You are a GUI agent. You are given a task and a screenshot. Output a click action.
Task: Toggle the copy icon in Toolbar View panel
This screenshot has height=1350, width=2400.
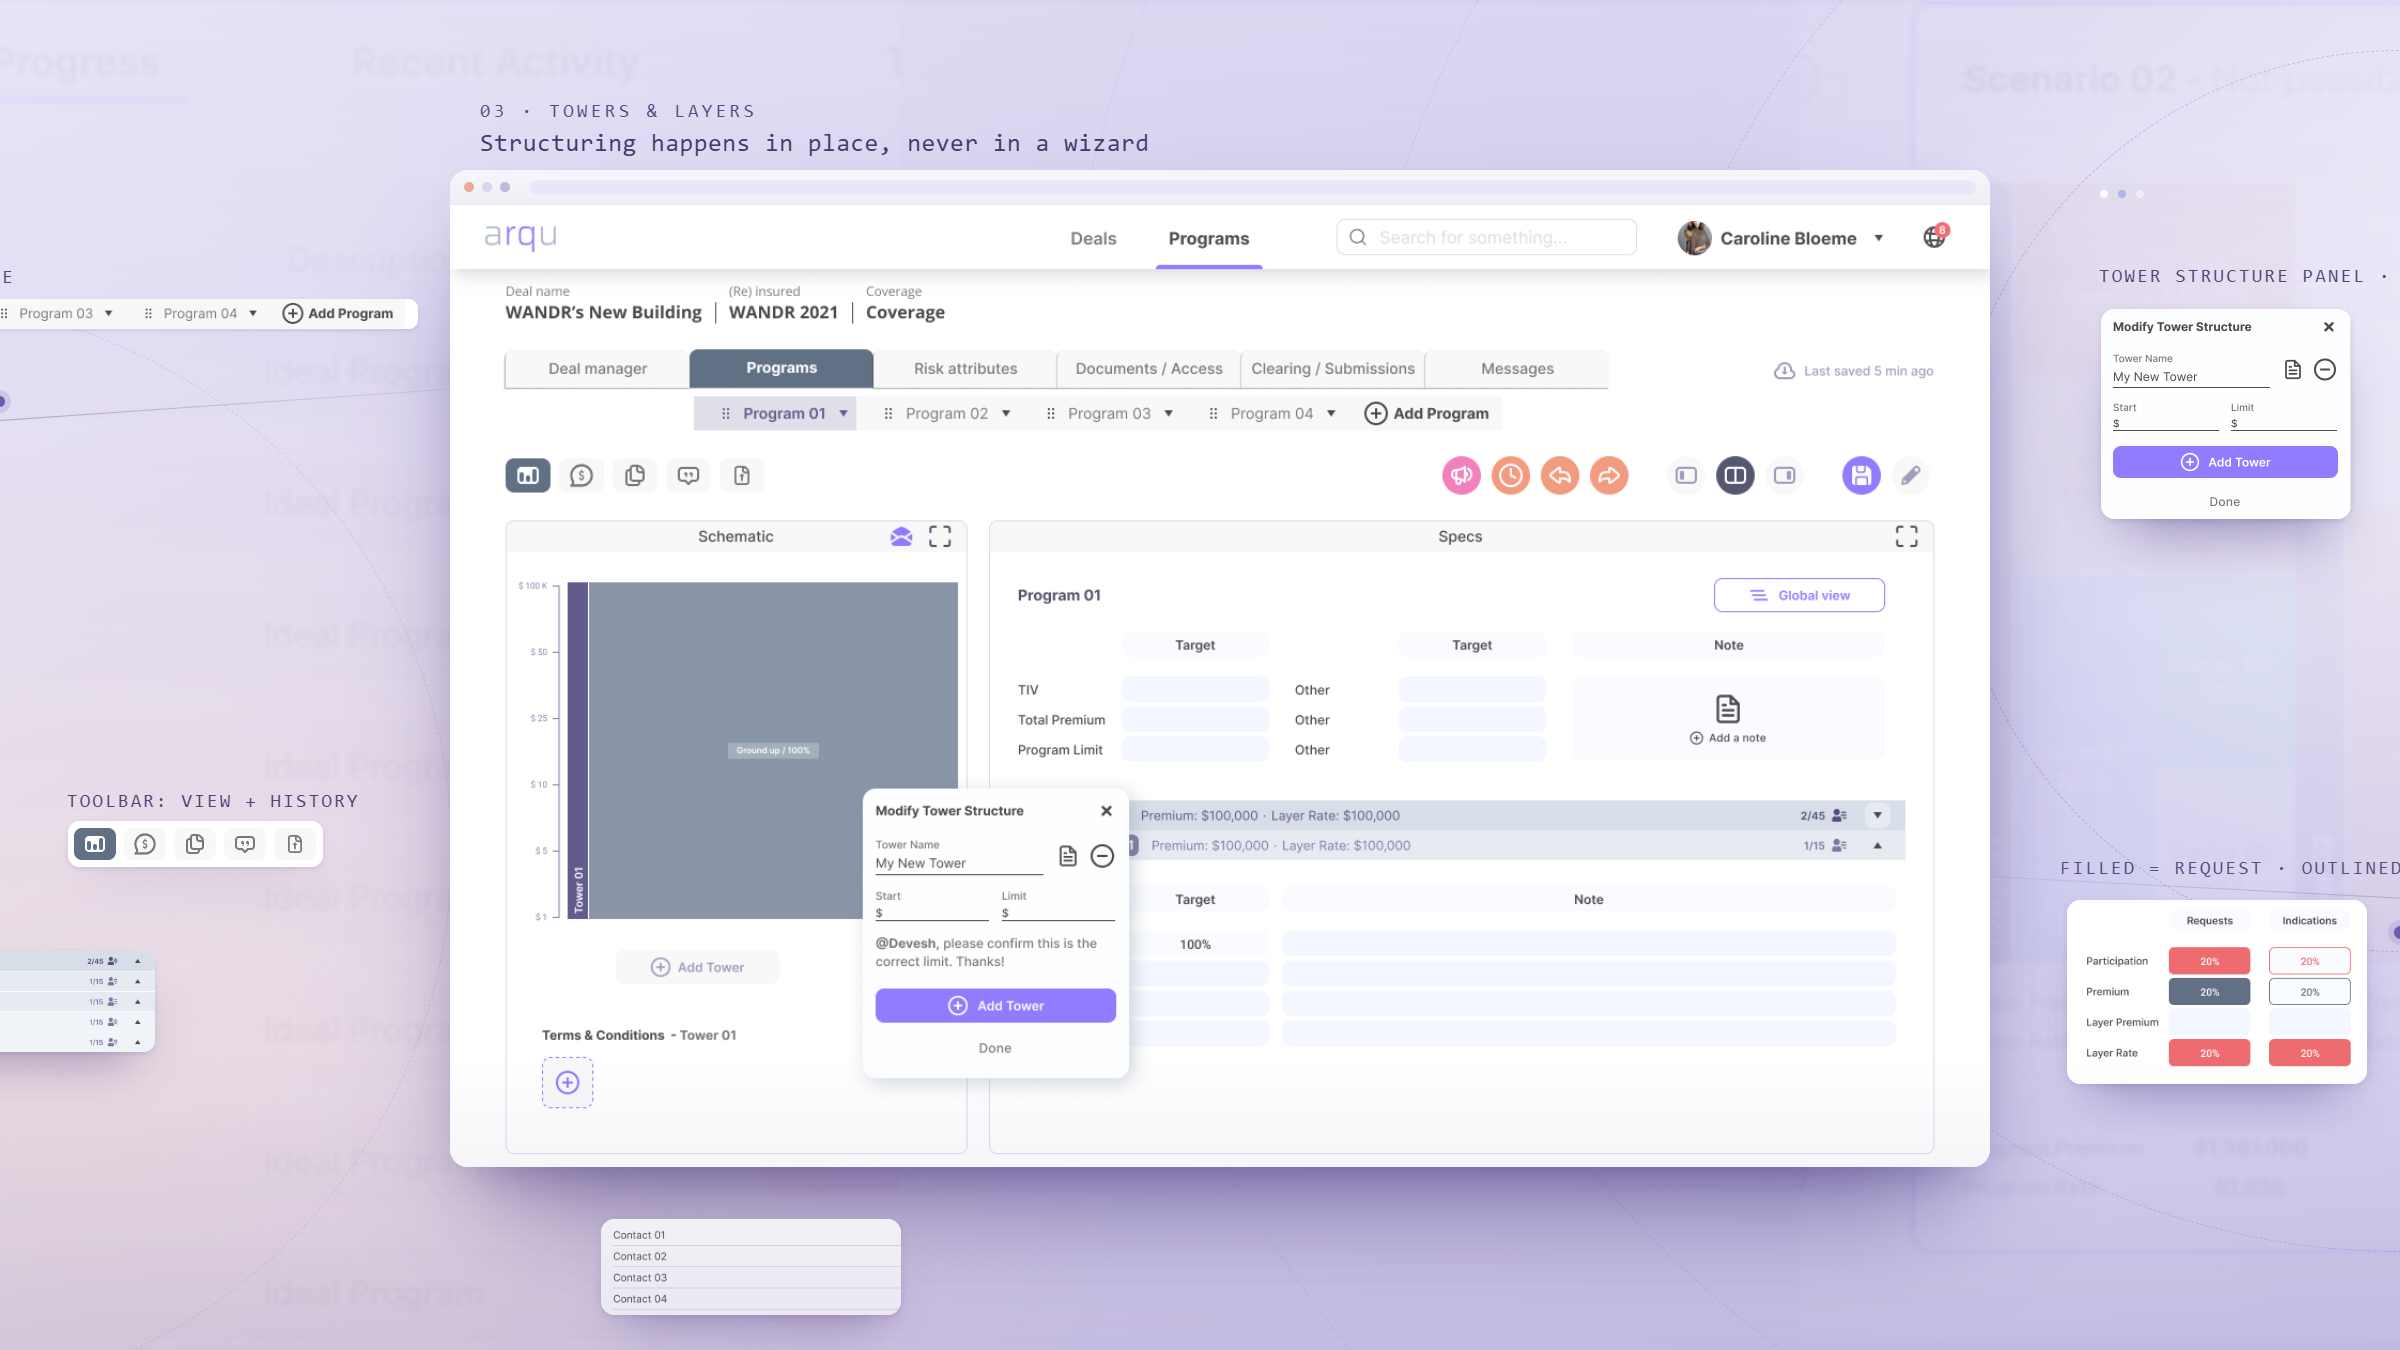pyautogui.click(x=195, y=845)
